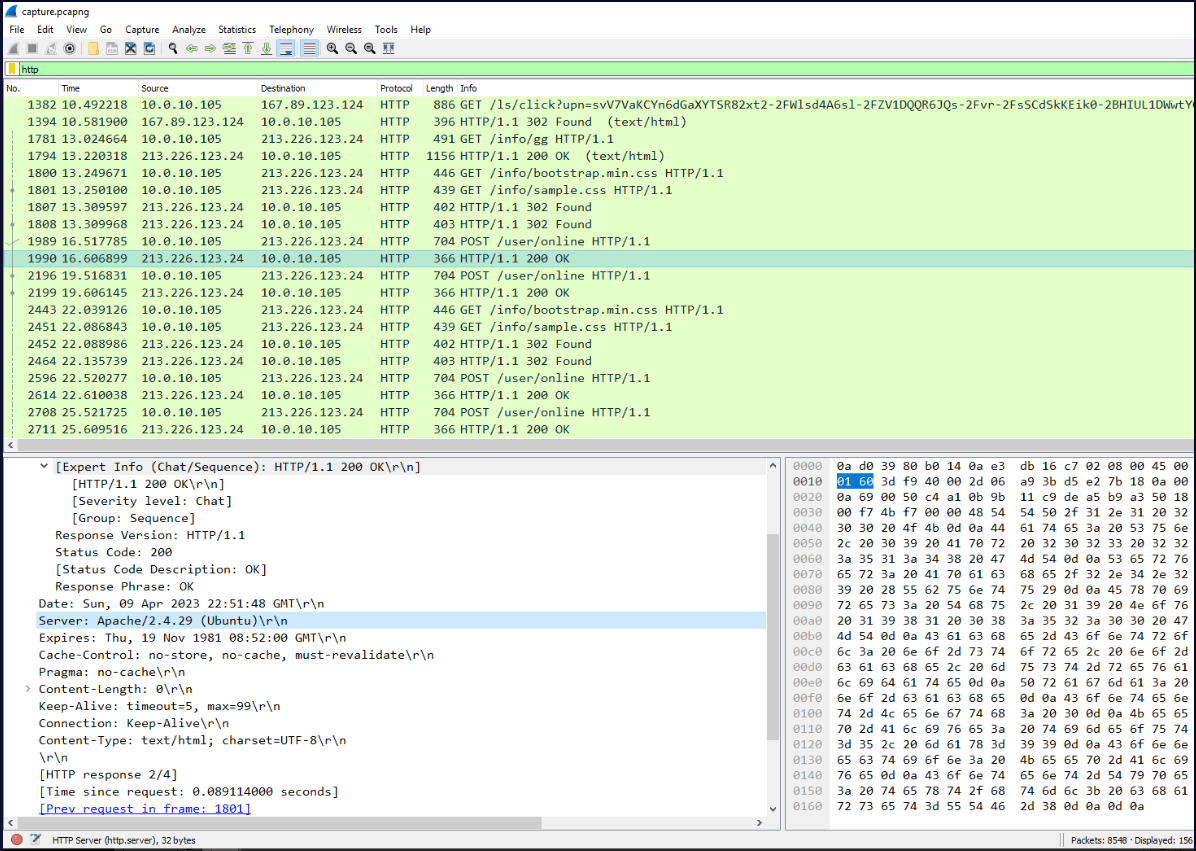Open a capture file folder icon

coord(93,49)
